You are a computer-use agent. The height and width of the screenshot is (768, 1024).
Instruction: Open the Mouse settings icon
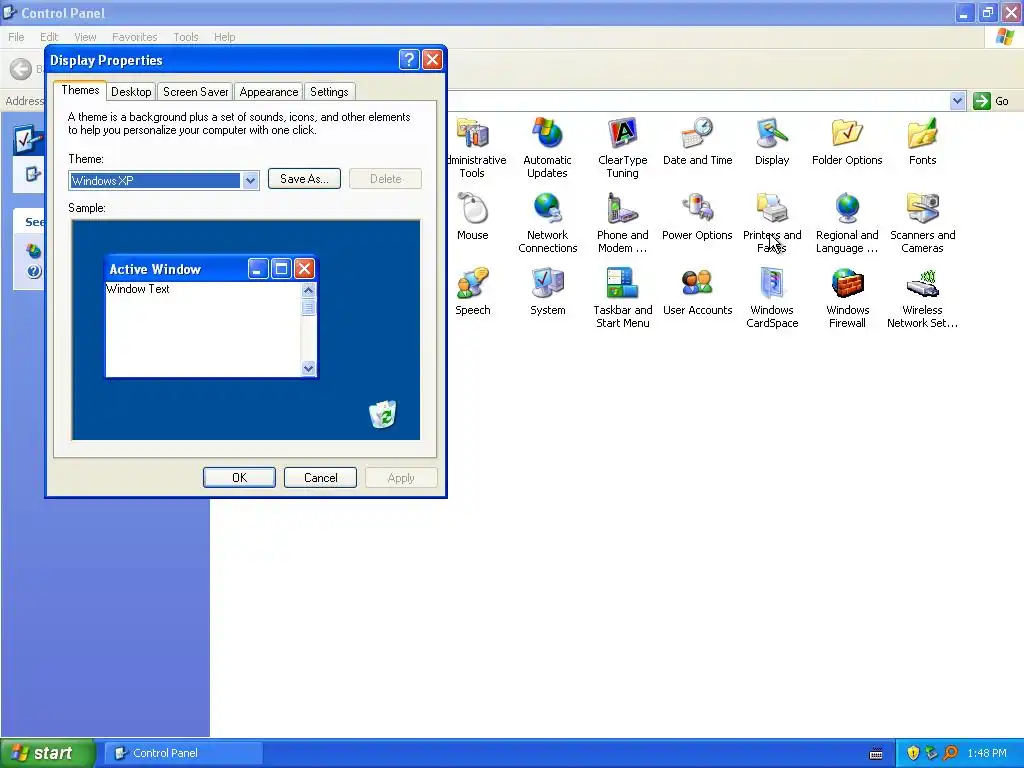[x=473, y=209]
